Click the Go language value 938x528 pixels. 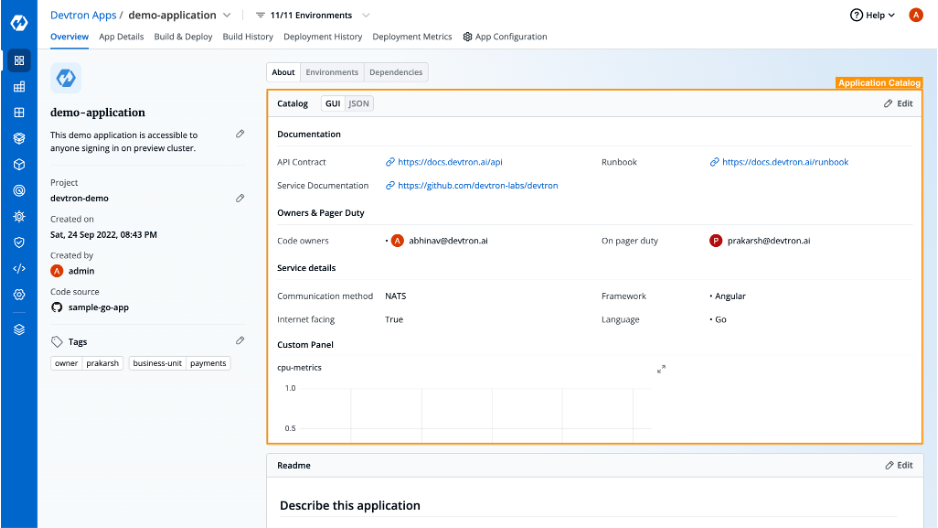721,319
